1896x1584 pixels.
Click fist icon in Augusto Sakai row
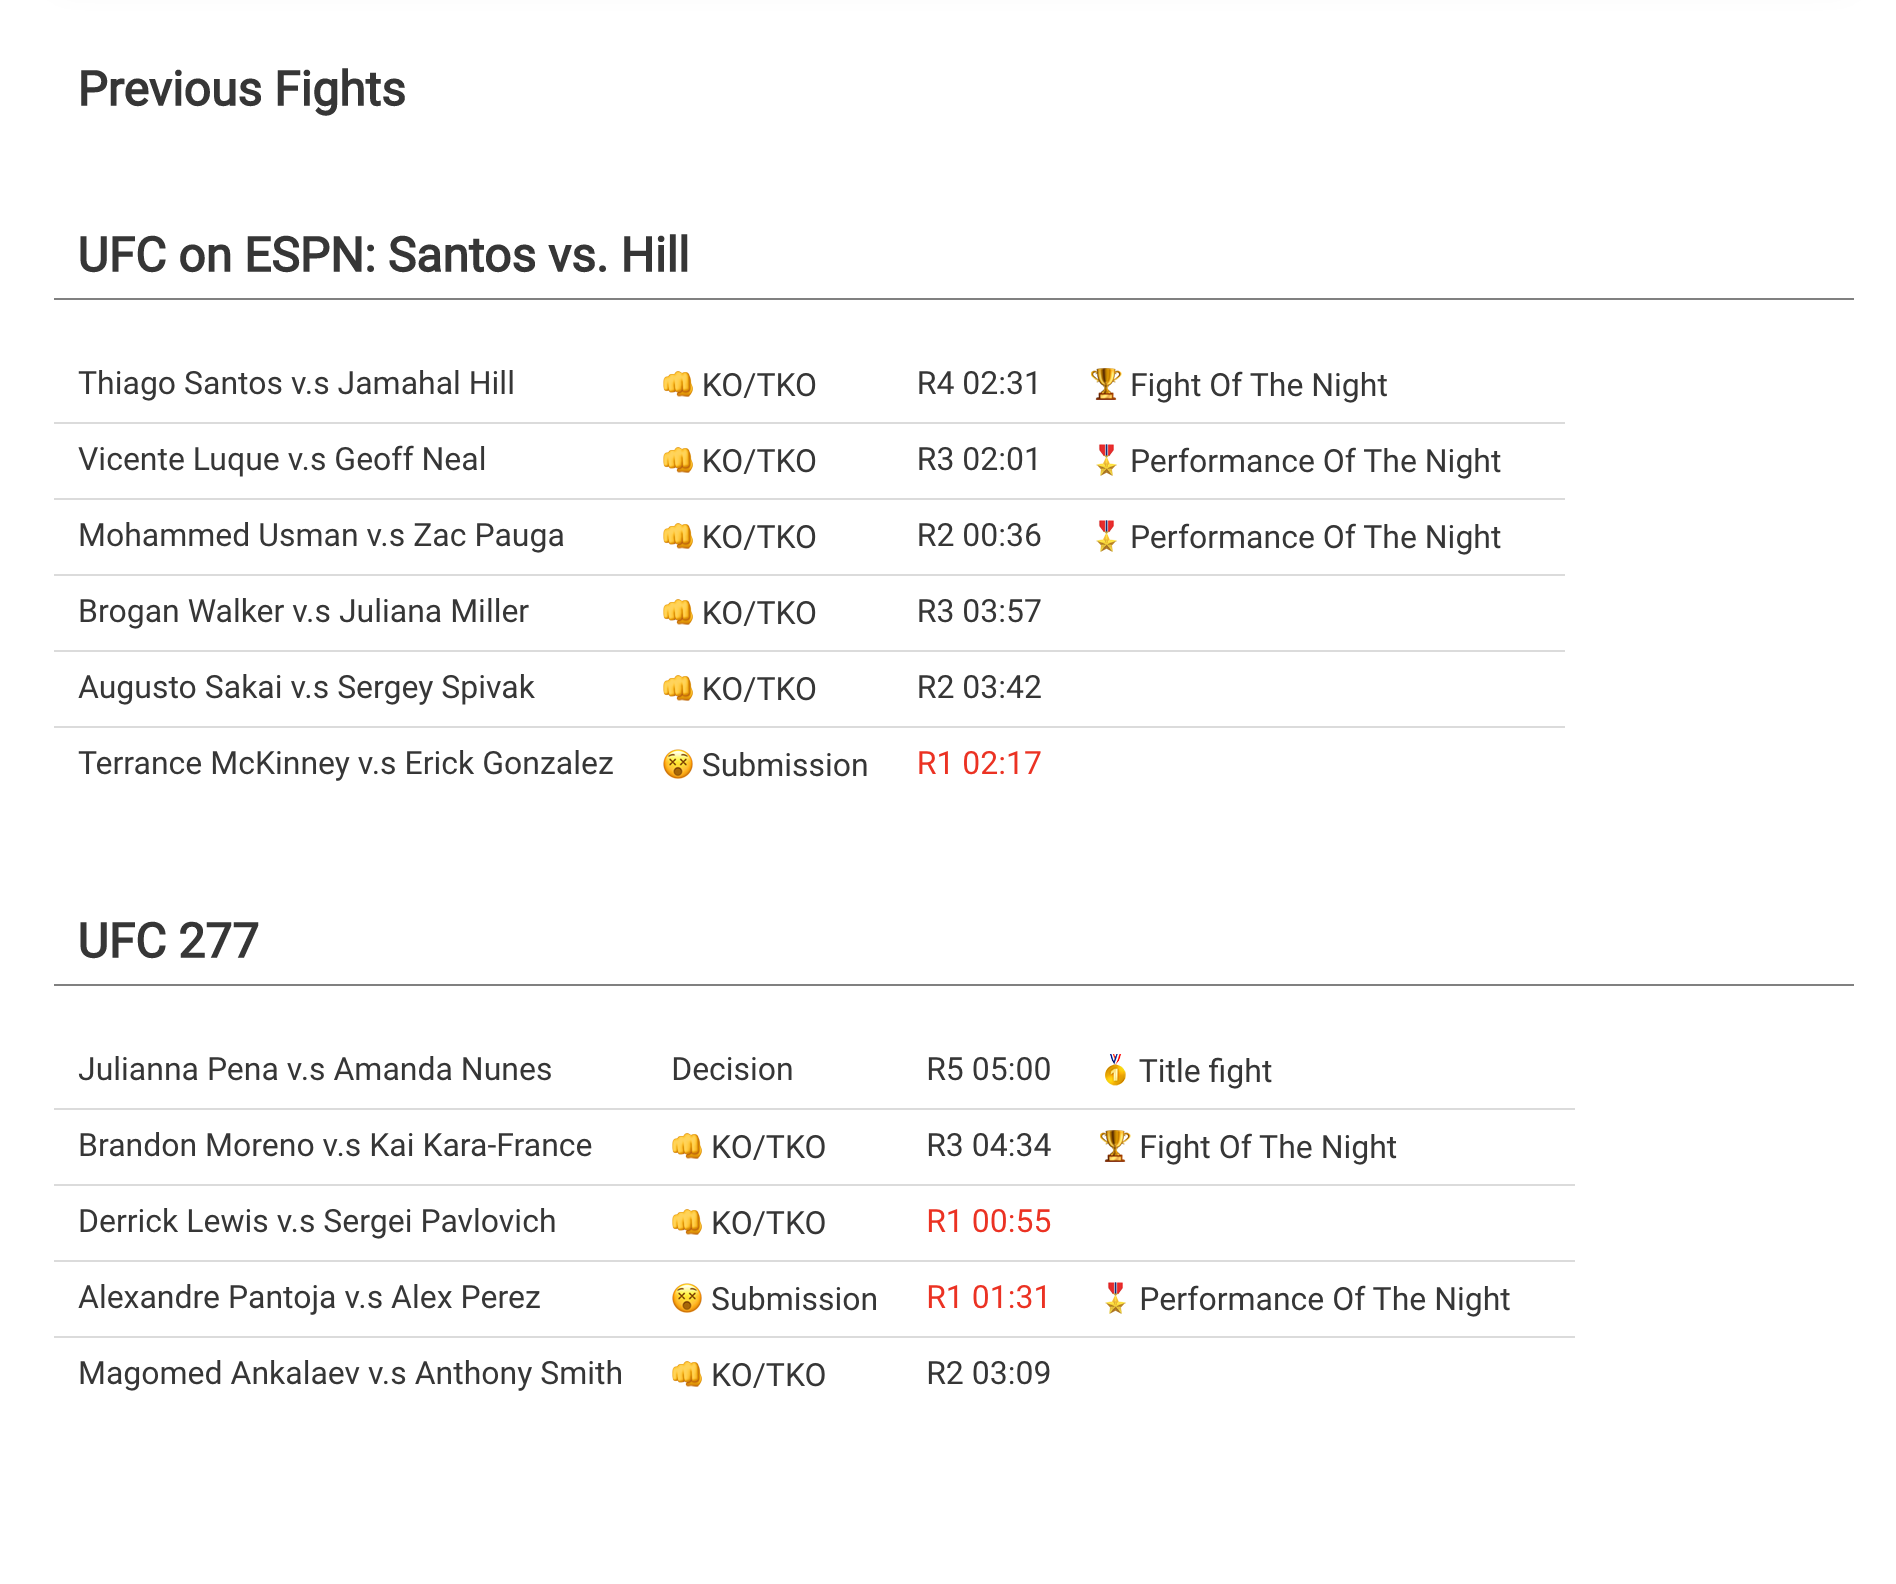(x=677, y=688)
